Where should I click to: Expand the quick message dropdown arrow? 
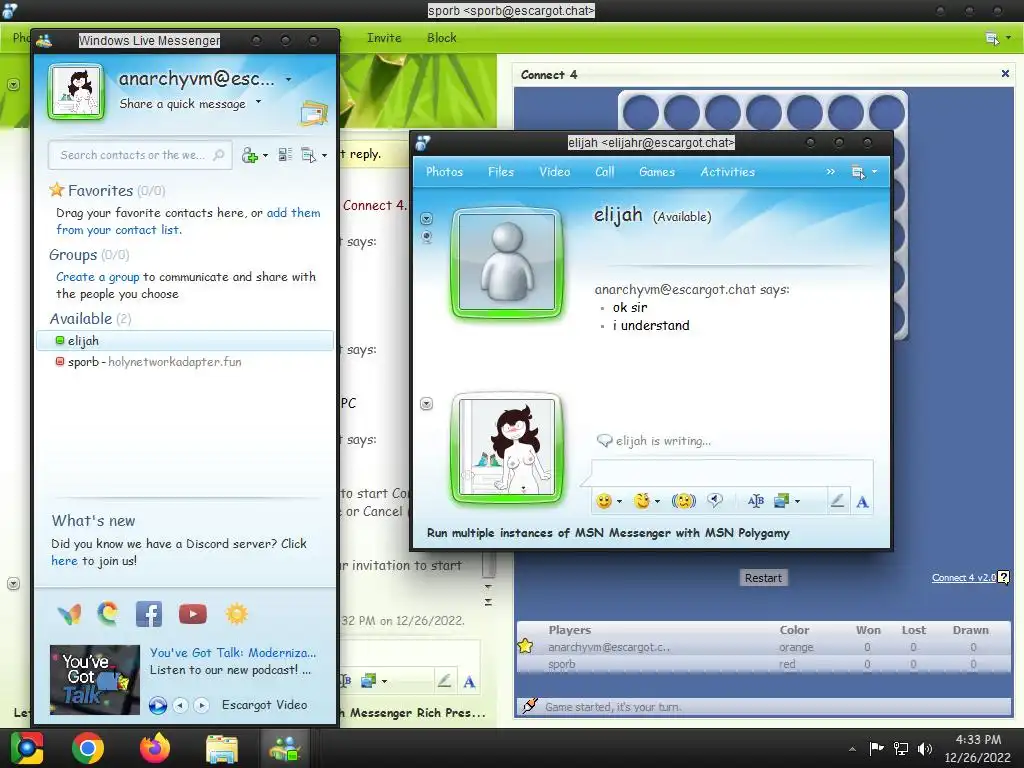tap(259, 102)
